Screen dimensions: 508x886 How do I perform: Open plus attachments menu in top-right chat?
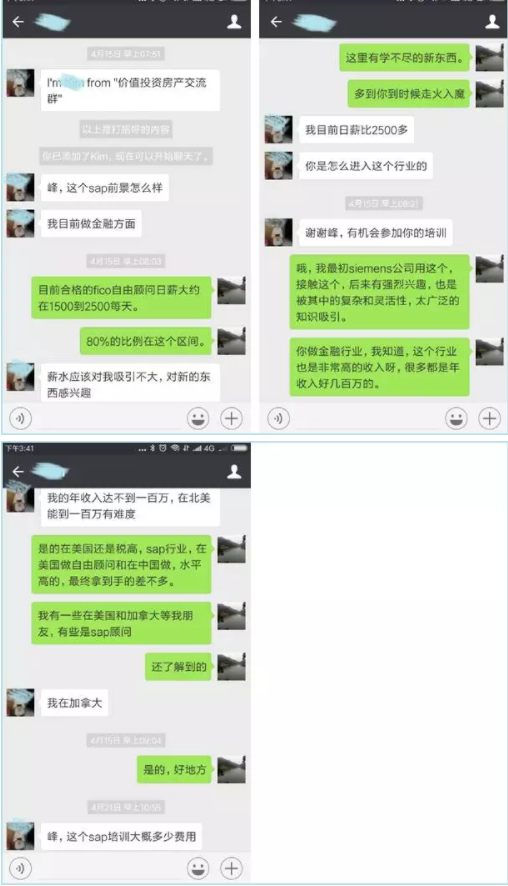click(x=489, y=419)
